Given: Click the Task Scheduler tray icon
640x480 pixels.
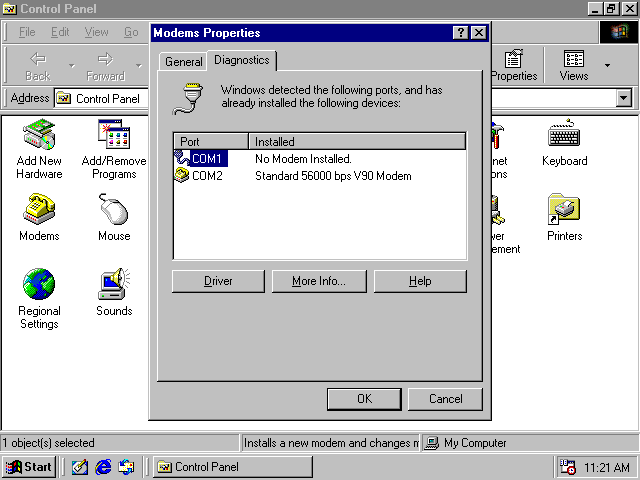Looking at the screenshot, I should pyautogui.click(x=567, y=467).
